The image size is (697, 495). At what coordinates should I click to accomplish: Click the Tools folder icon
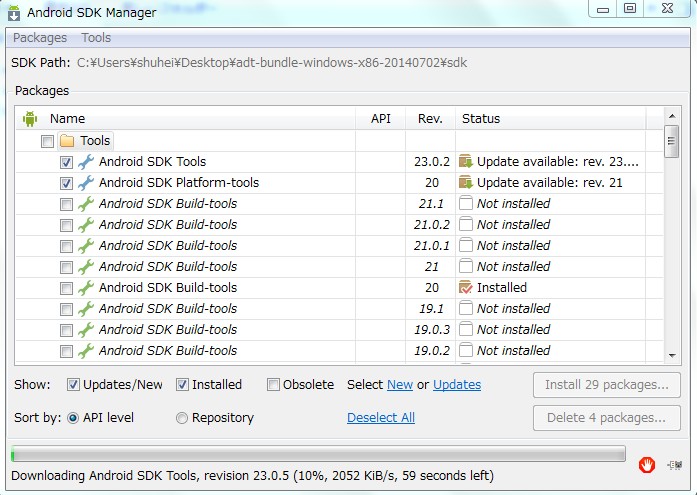(67, 141)
